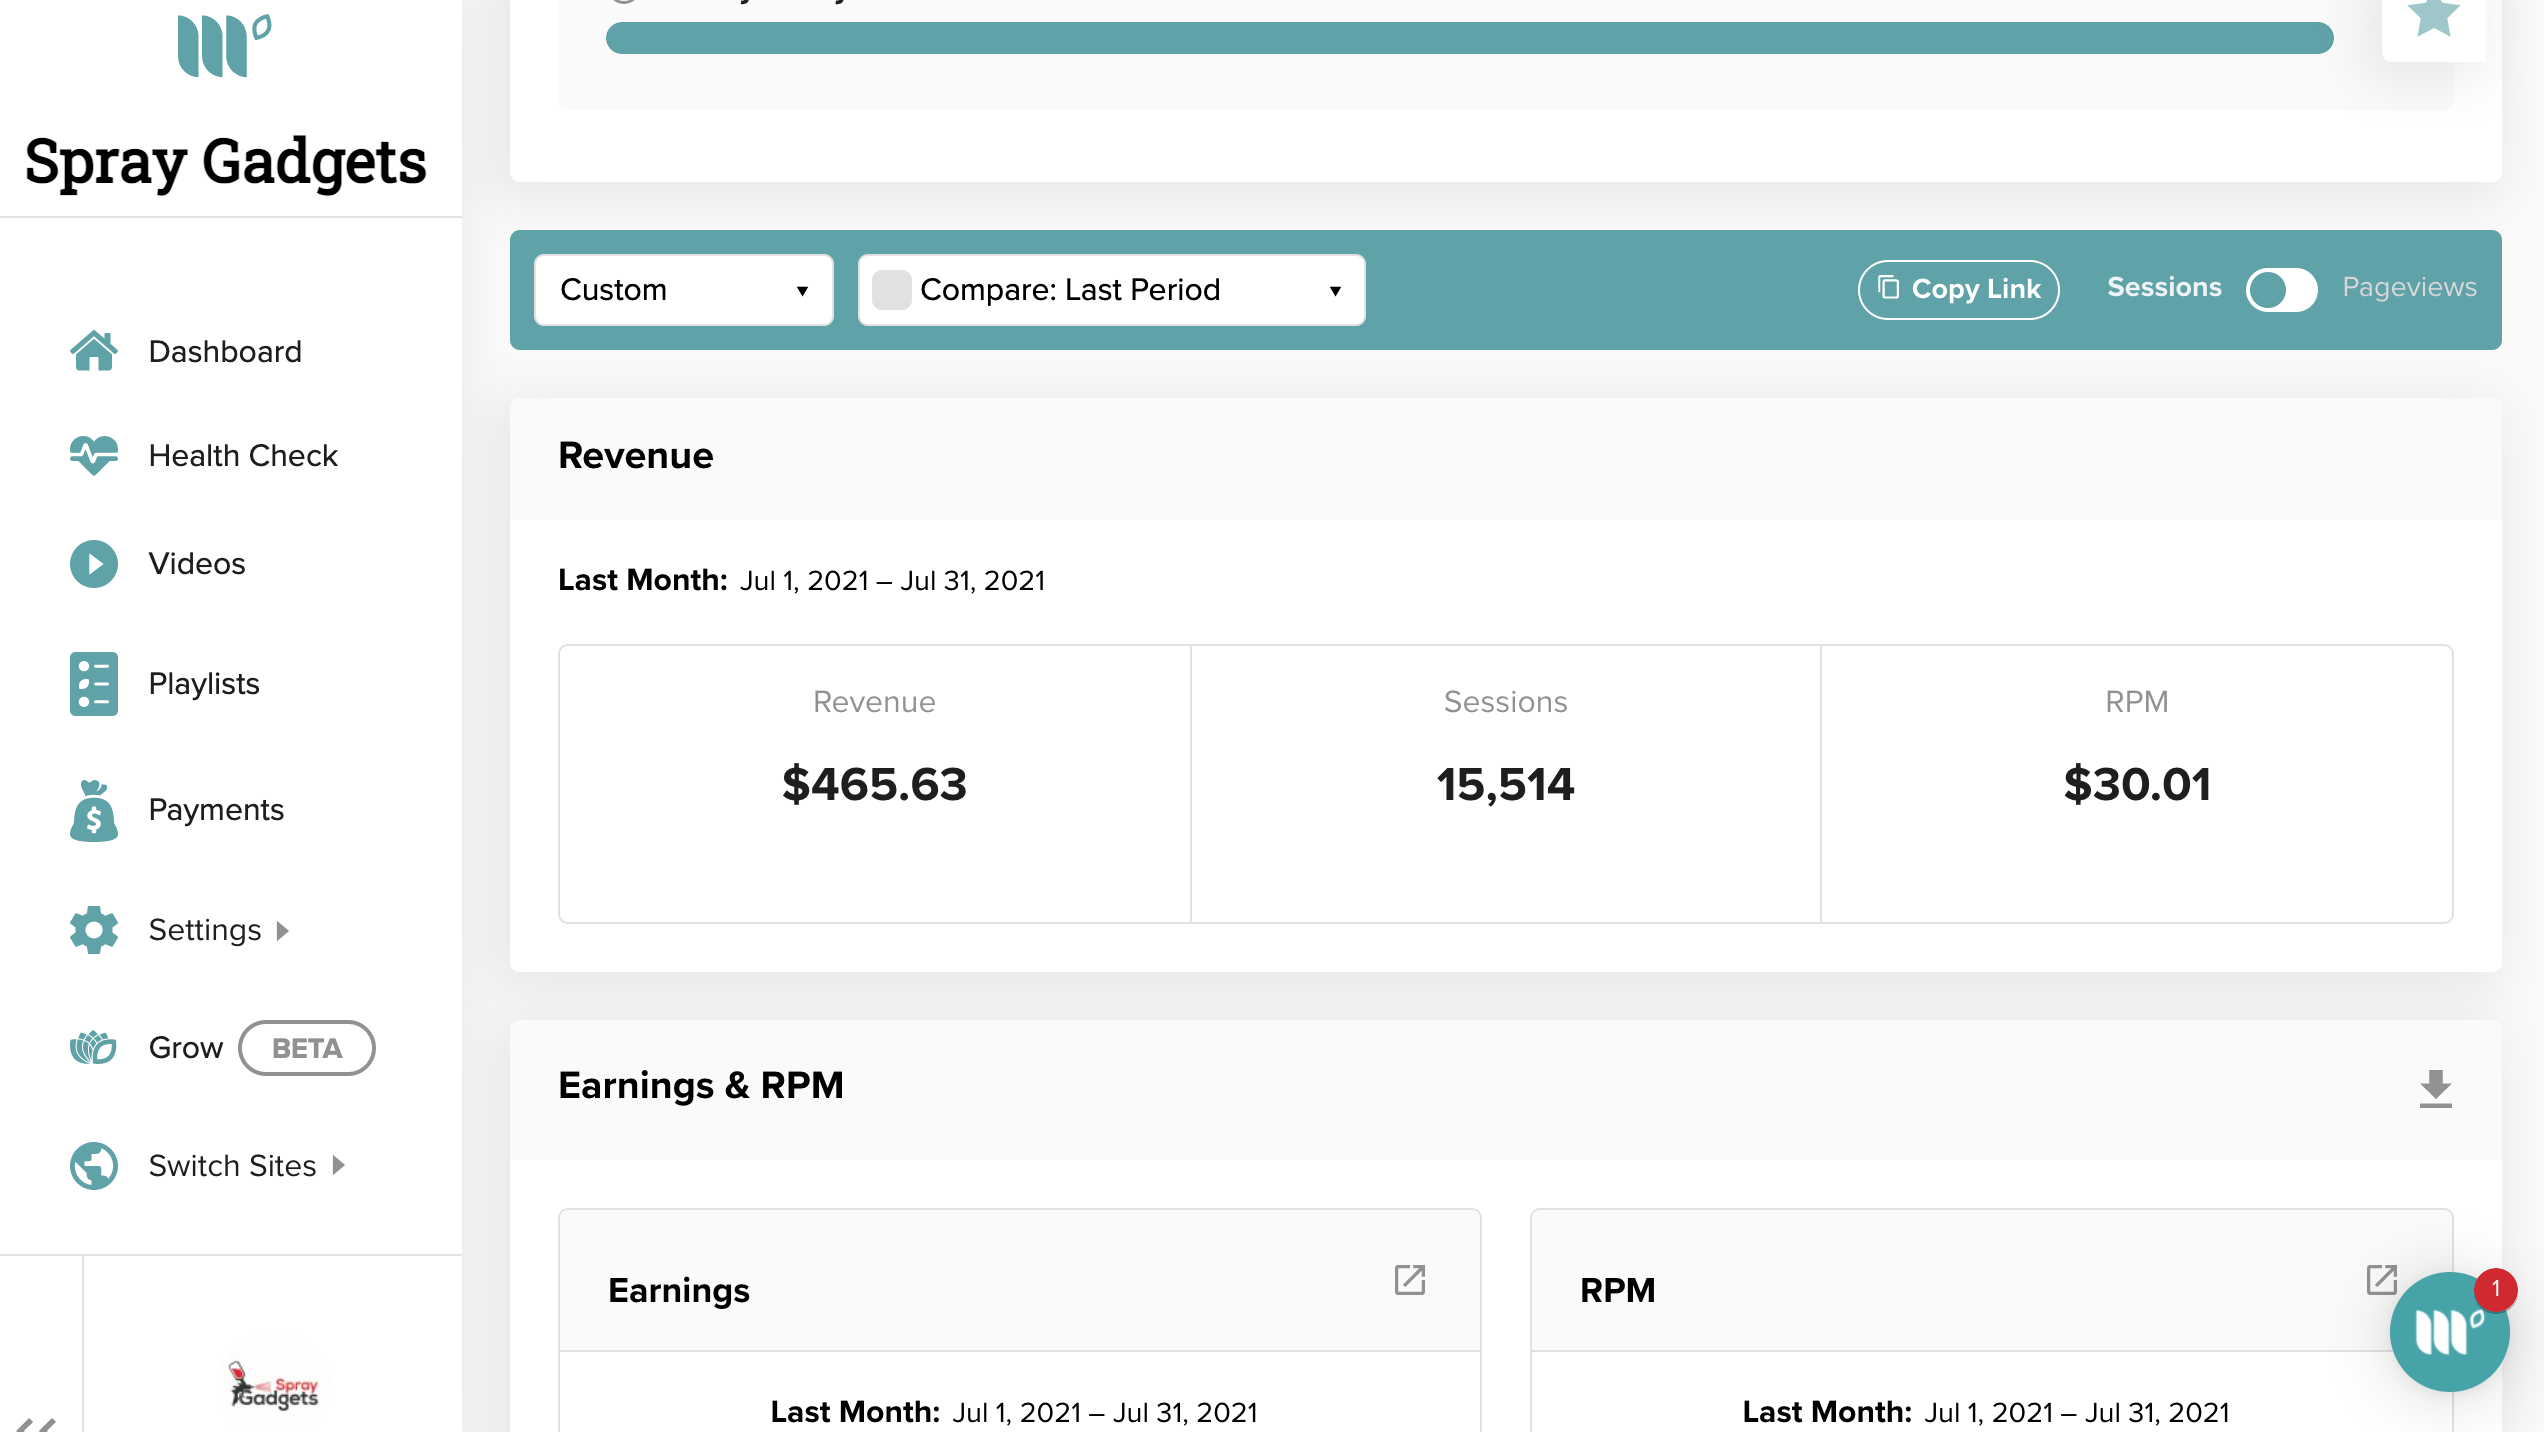The height and width of the screenshot is (1432, 2544).
Task: Click the teal progress bar at top
Action: pos(1469,38)
